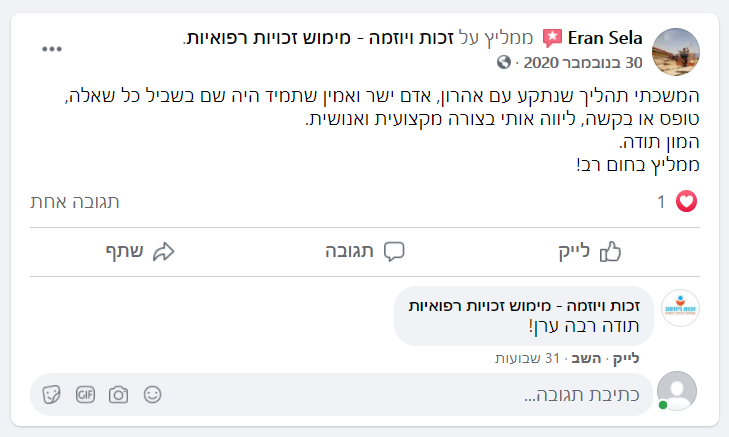Screen dimensions: 729x437
Task: Open the 30 בנובמבר 2020 post date link
Action: tap(583, 62)
